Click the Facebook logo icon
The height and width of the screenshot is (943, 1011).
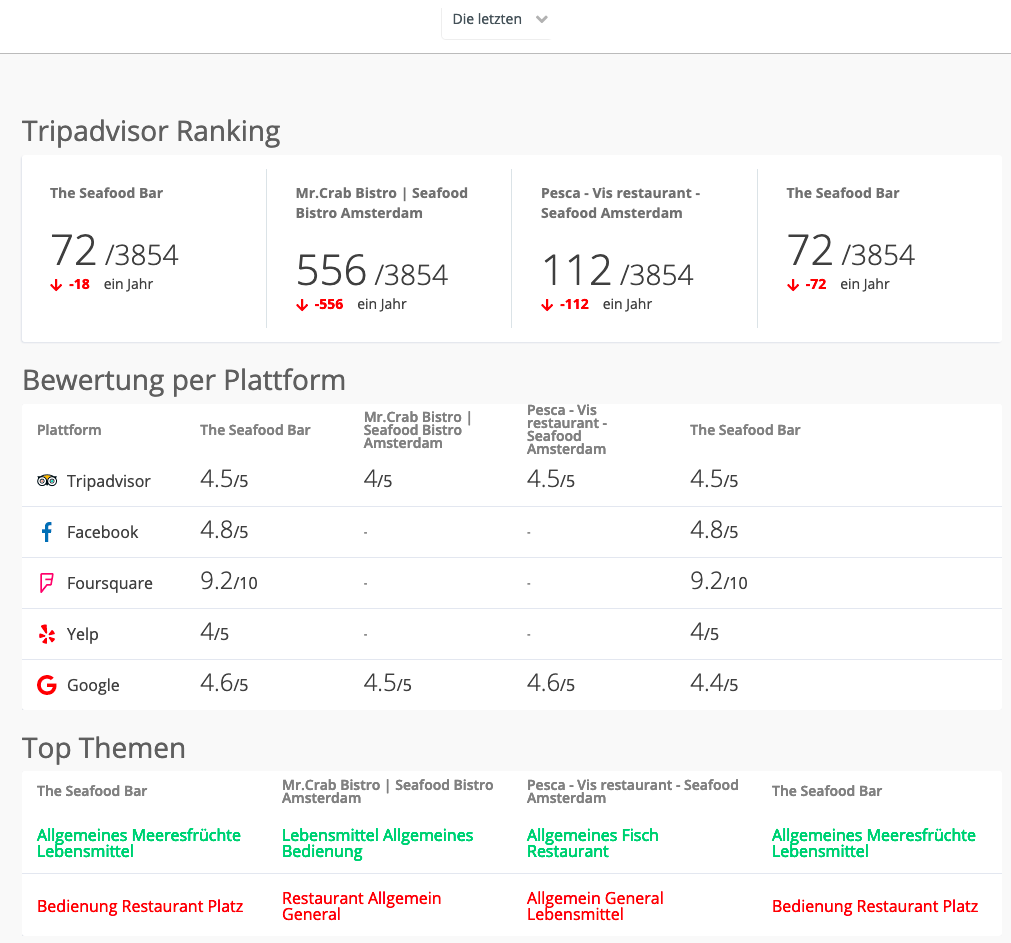point(46,532)
